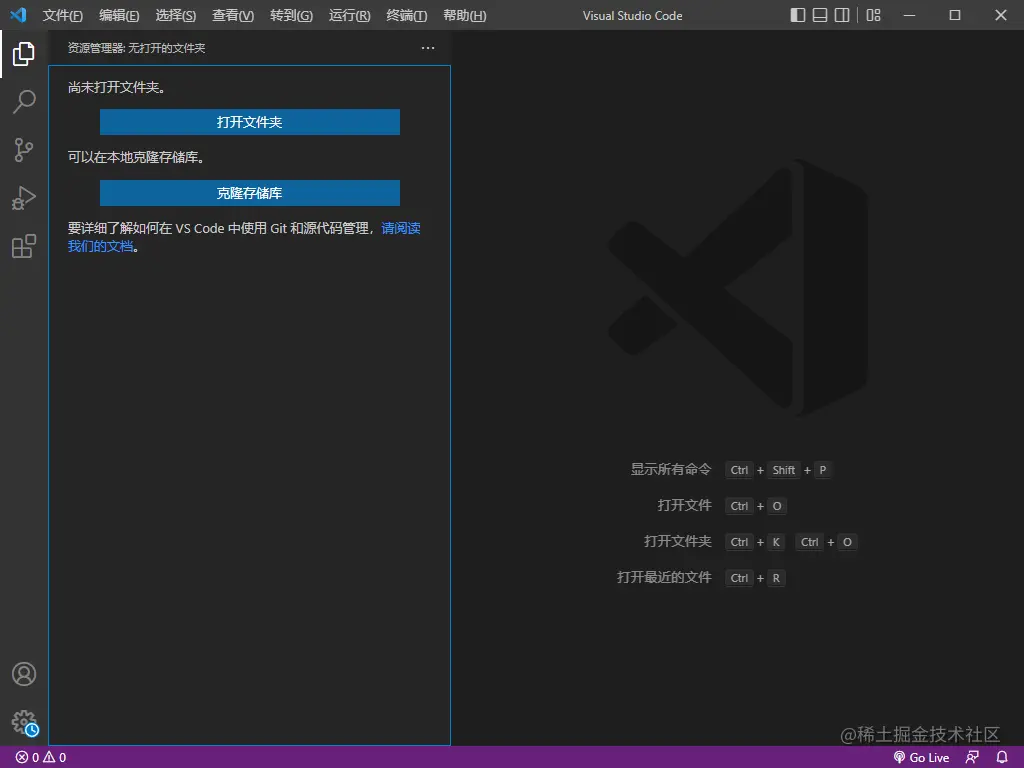Open the Explorer view in activity bar
1024x768 pixels.
[24, 54]
